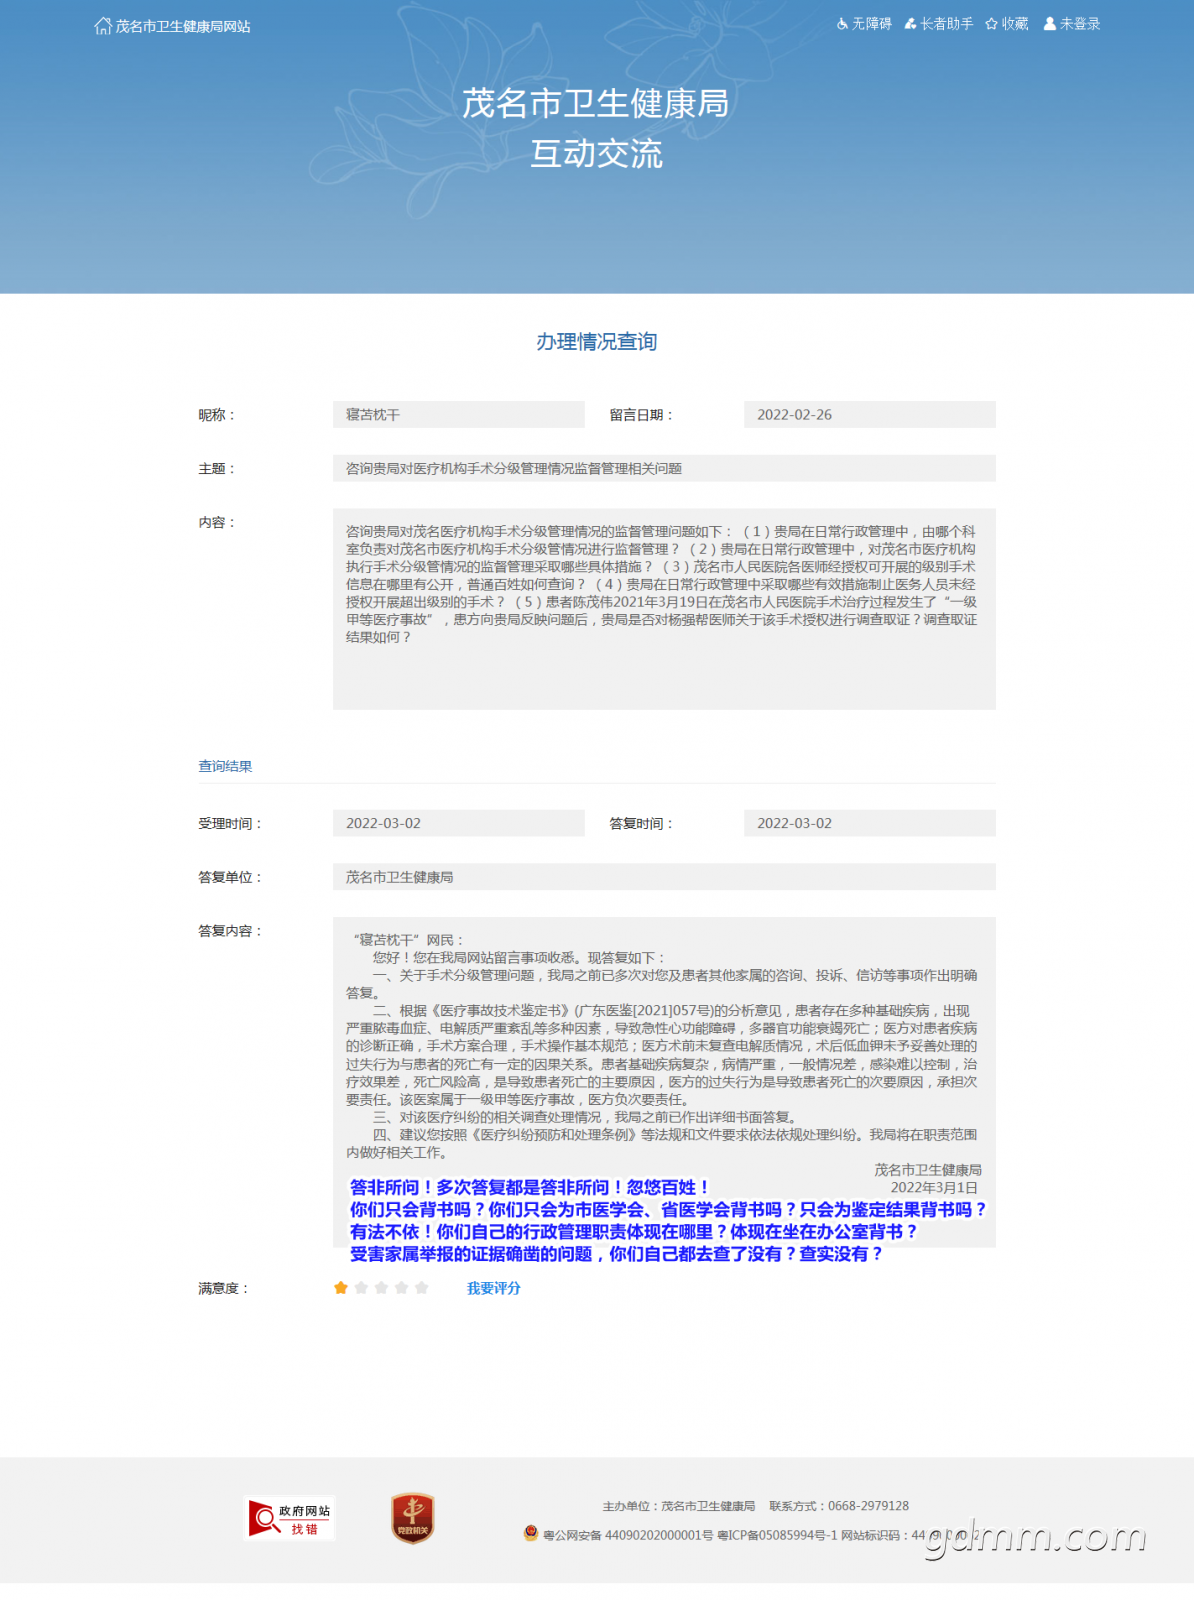This screenshot has height=1600, width=1194.
Task: Click the home icon beside 茂名市卫生健康局网站
Action: [x=102, y=26]
